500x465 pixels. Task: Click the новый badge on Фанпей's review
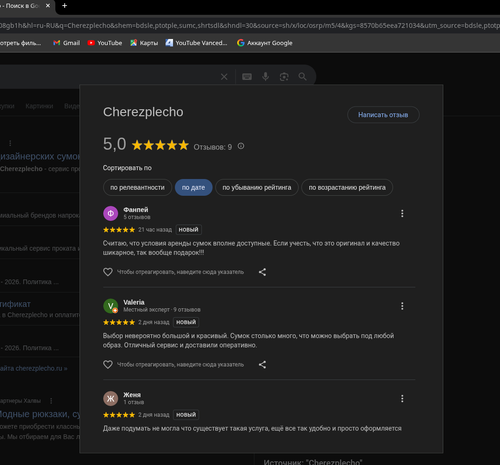pyautogui.click(x=188, y=230)
